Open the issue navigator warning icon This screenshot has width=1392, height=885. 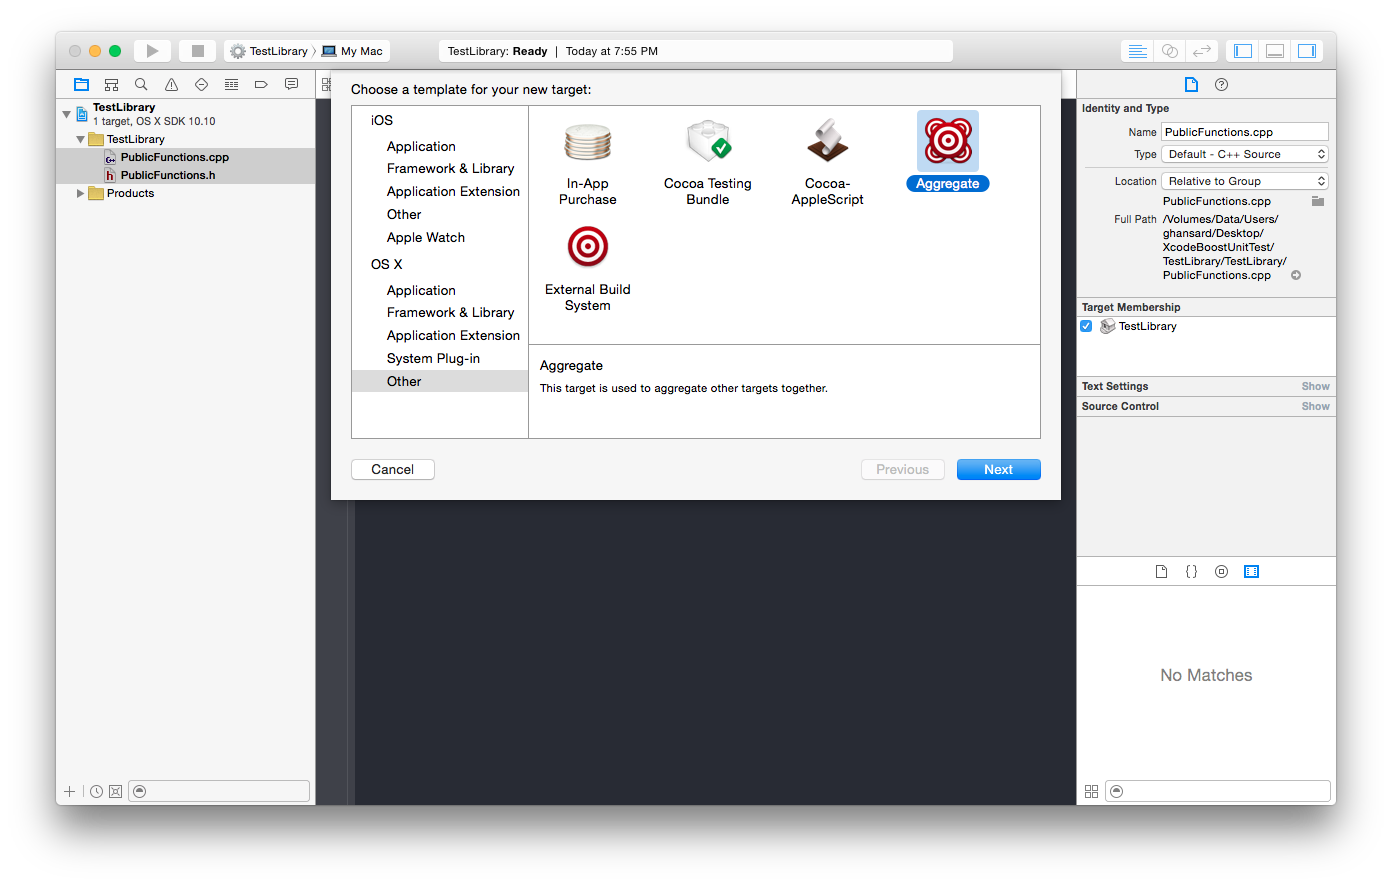171,84
